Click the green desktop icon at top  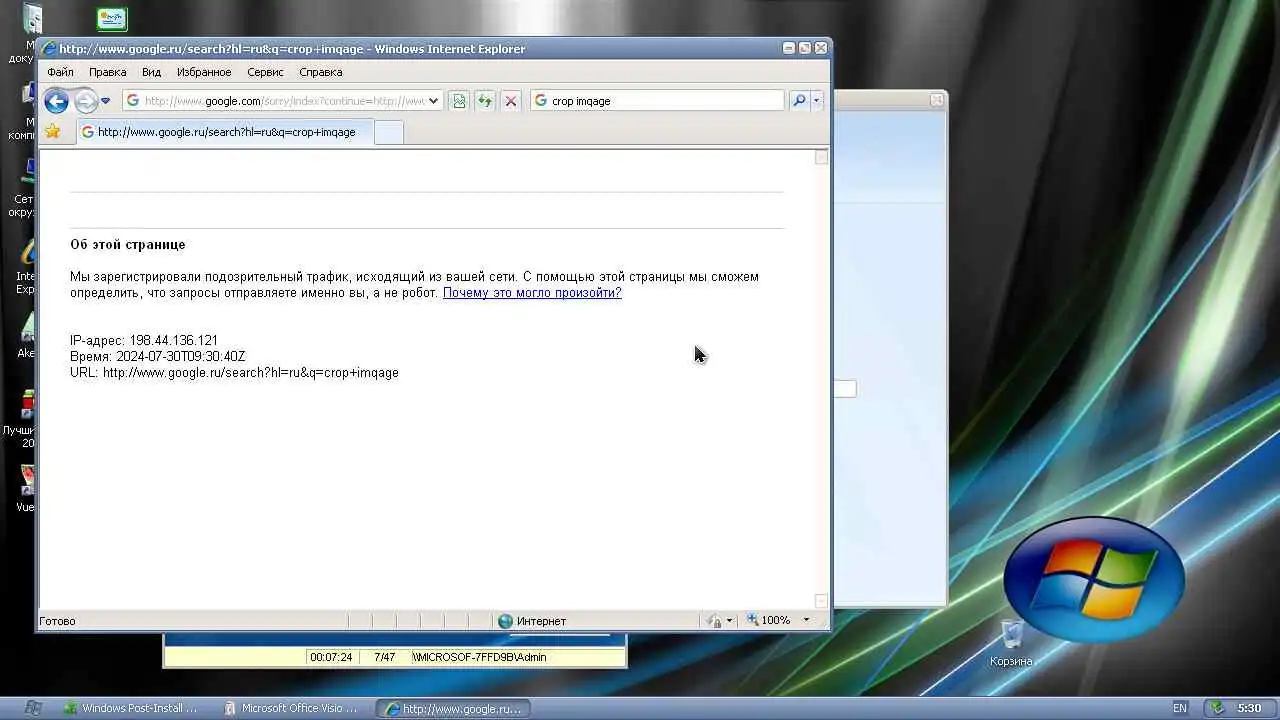tap(112, 18)
